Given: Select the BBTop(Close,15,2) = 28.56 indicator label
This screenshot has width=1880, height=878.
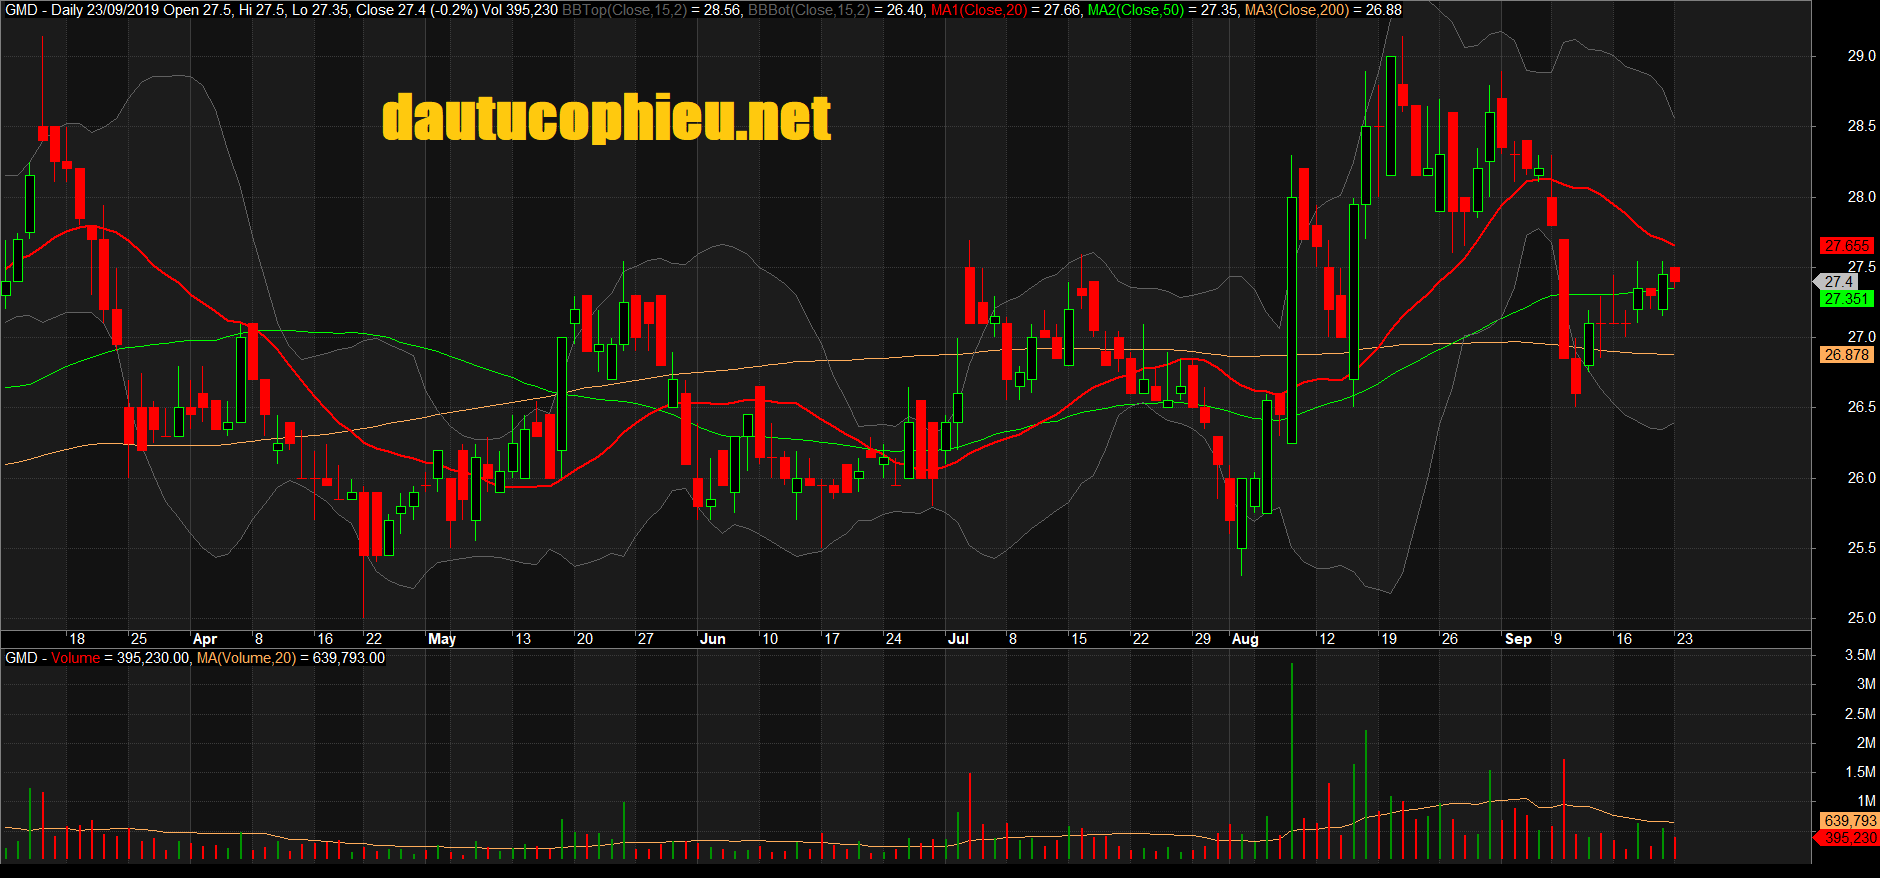Looking at the screenshot, I should tap(652, 10).
